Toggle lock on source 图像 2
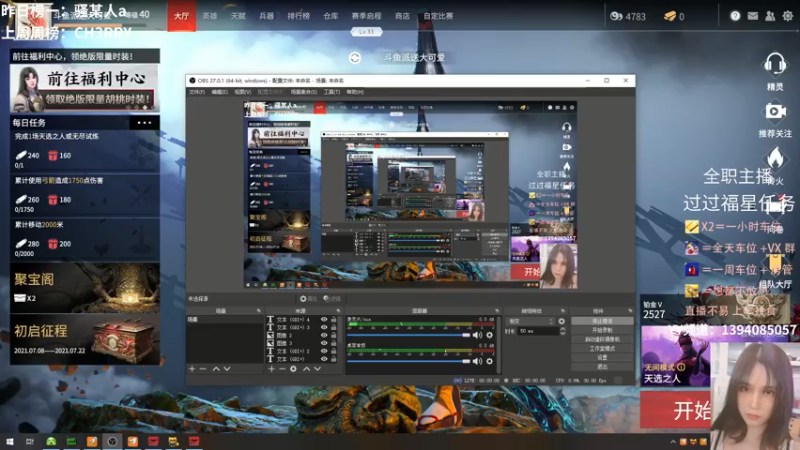800x450 pixels. [334, 335]
